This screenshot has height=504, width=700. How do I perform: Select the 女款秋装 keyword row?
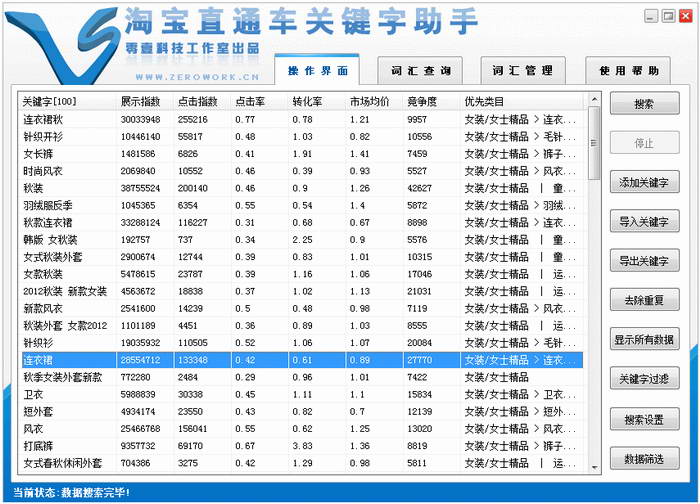[302, 274]
